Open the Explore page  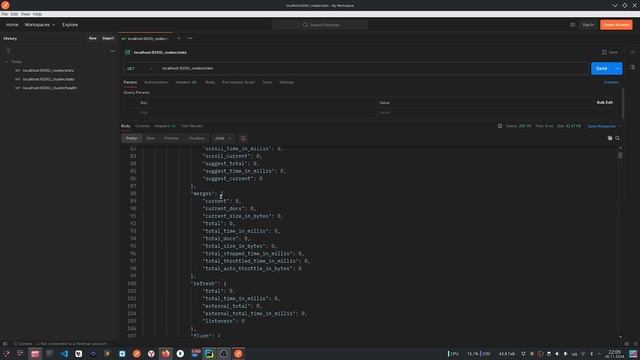[x=70, y=25]
